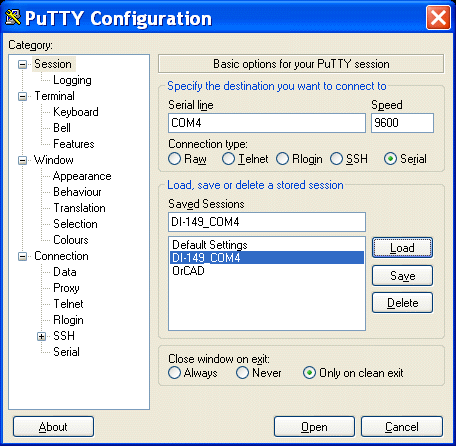Select OrCAD in saved sessions list
456x446 pixels.
pyautogui.click(x=188, y=271)
